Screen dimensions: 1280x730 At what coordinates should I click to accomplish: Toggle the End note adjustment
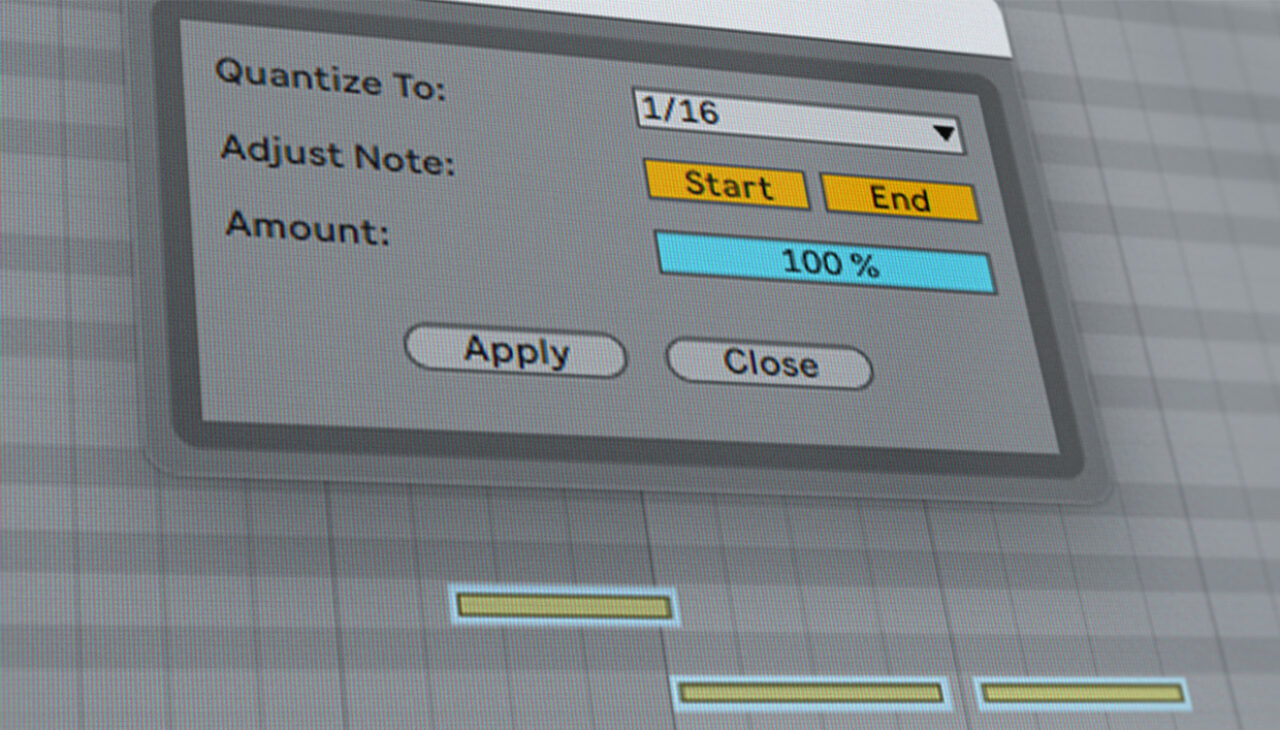click(x=898, y=199)
